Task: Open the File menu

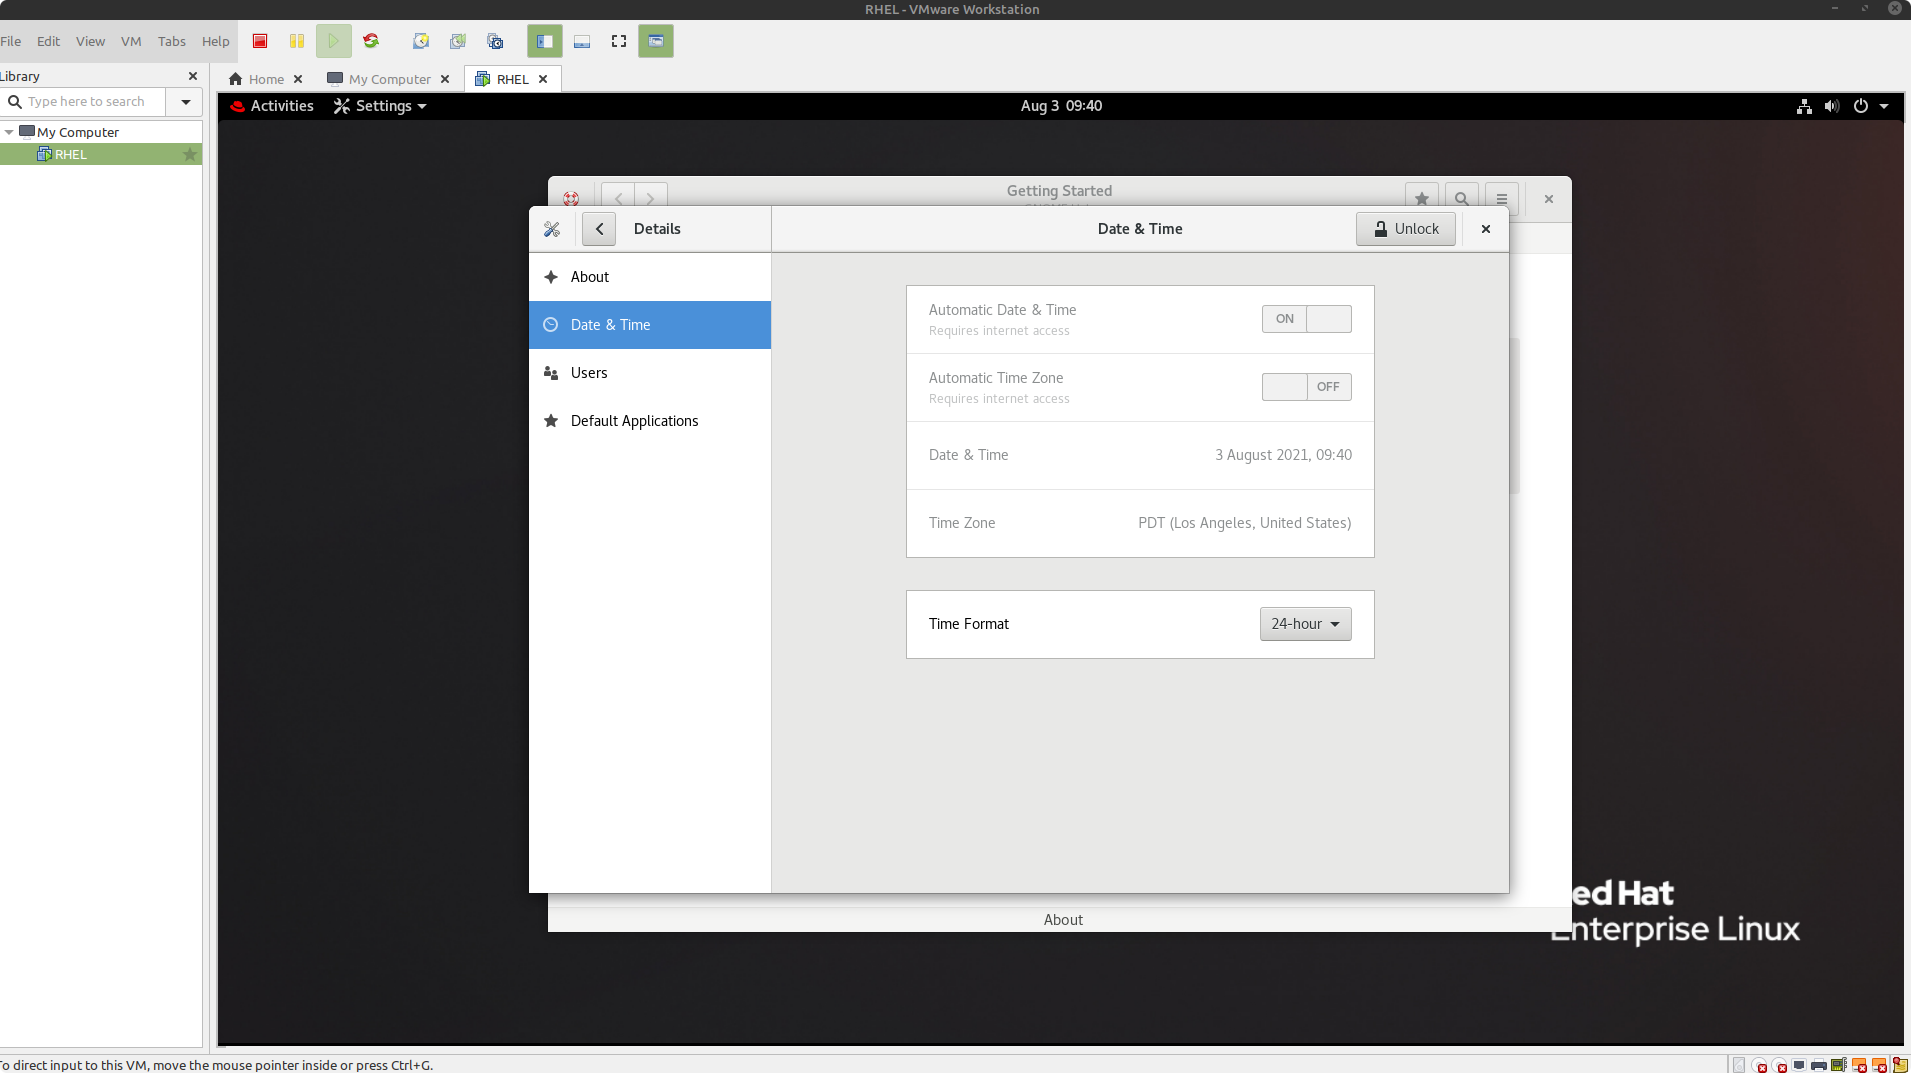Action: pos(11,41)
